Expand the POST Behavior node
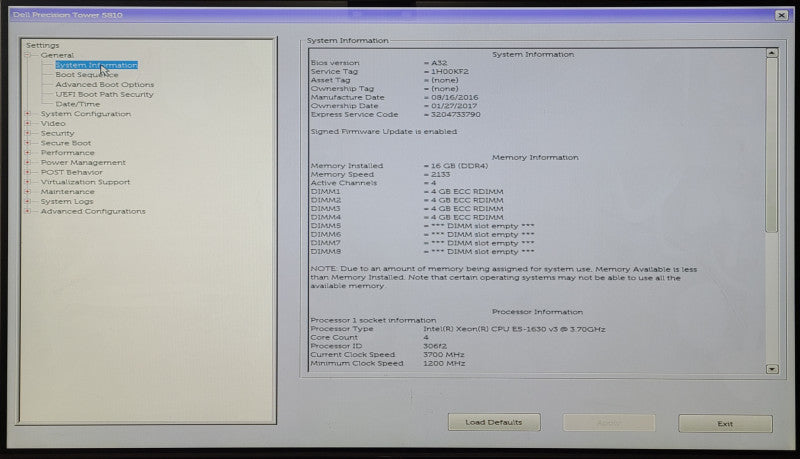The image size is (800, 459). coord(28,172)
